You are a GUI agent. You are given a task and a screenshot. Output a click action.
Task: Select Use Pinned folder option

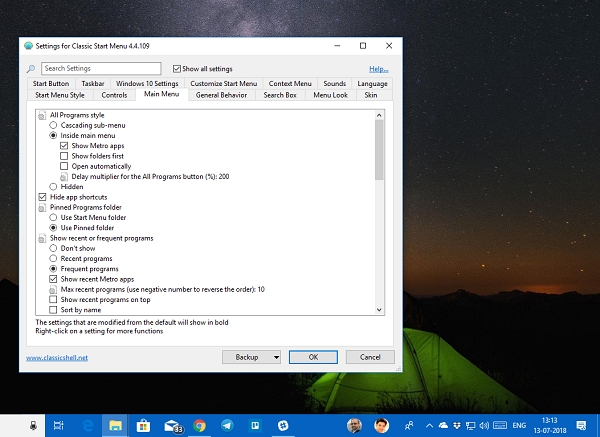[x=53, y=228]
